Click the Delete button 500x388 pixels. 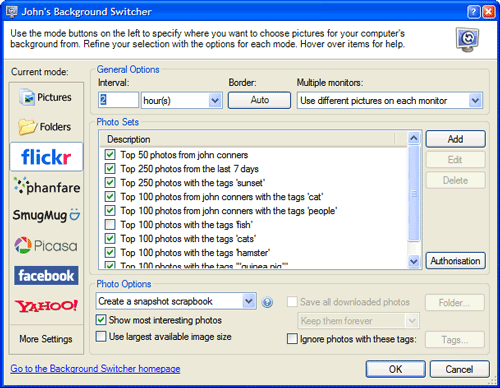point(455,180)
